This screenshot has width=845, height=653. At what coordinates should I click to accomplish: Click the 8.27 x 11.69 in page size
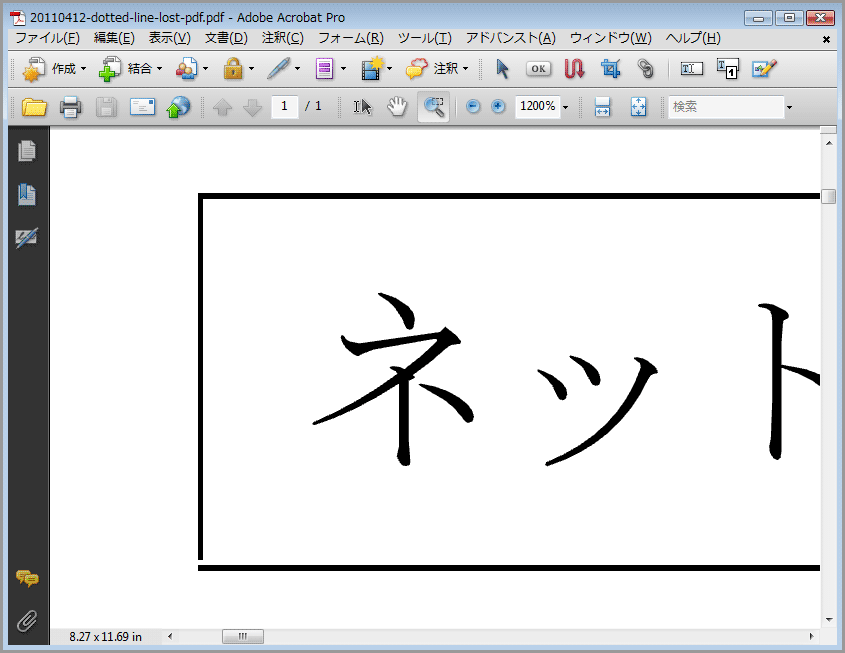coord(105,637)
